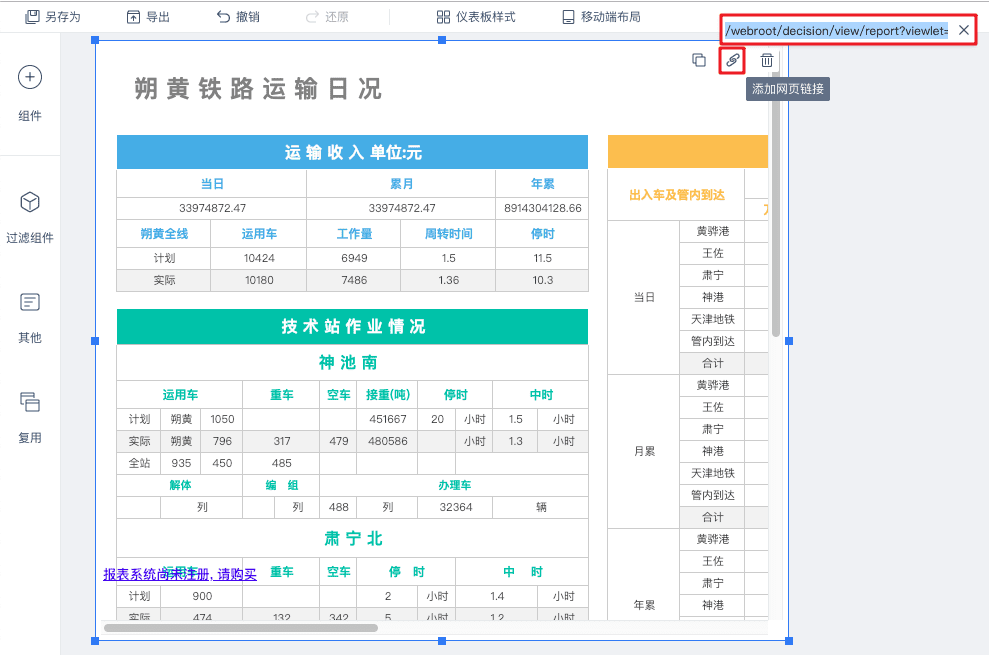Clear the URL field with X

click(x=963, y=30)
